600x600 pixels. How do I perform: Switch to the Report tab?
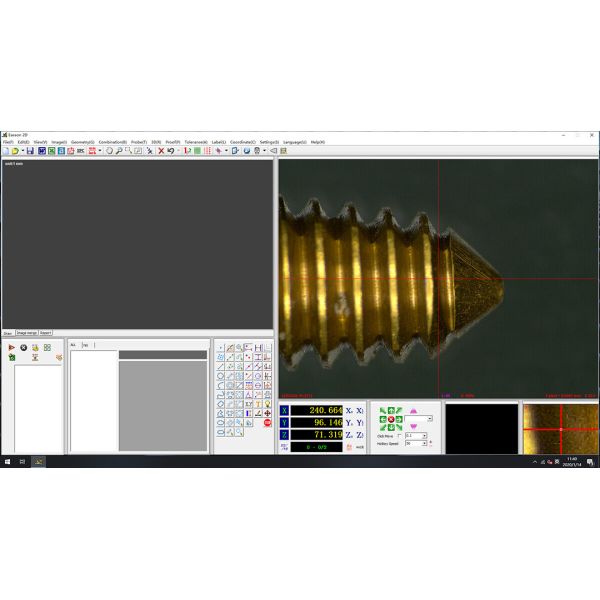[x=46, y=332]
